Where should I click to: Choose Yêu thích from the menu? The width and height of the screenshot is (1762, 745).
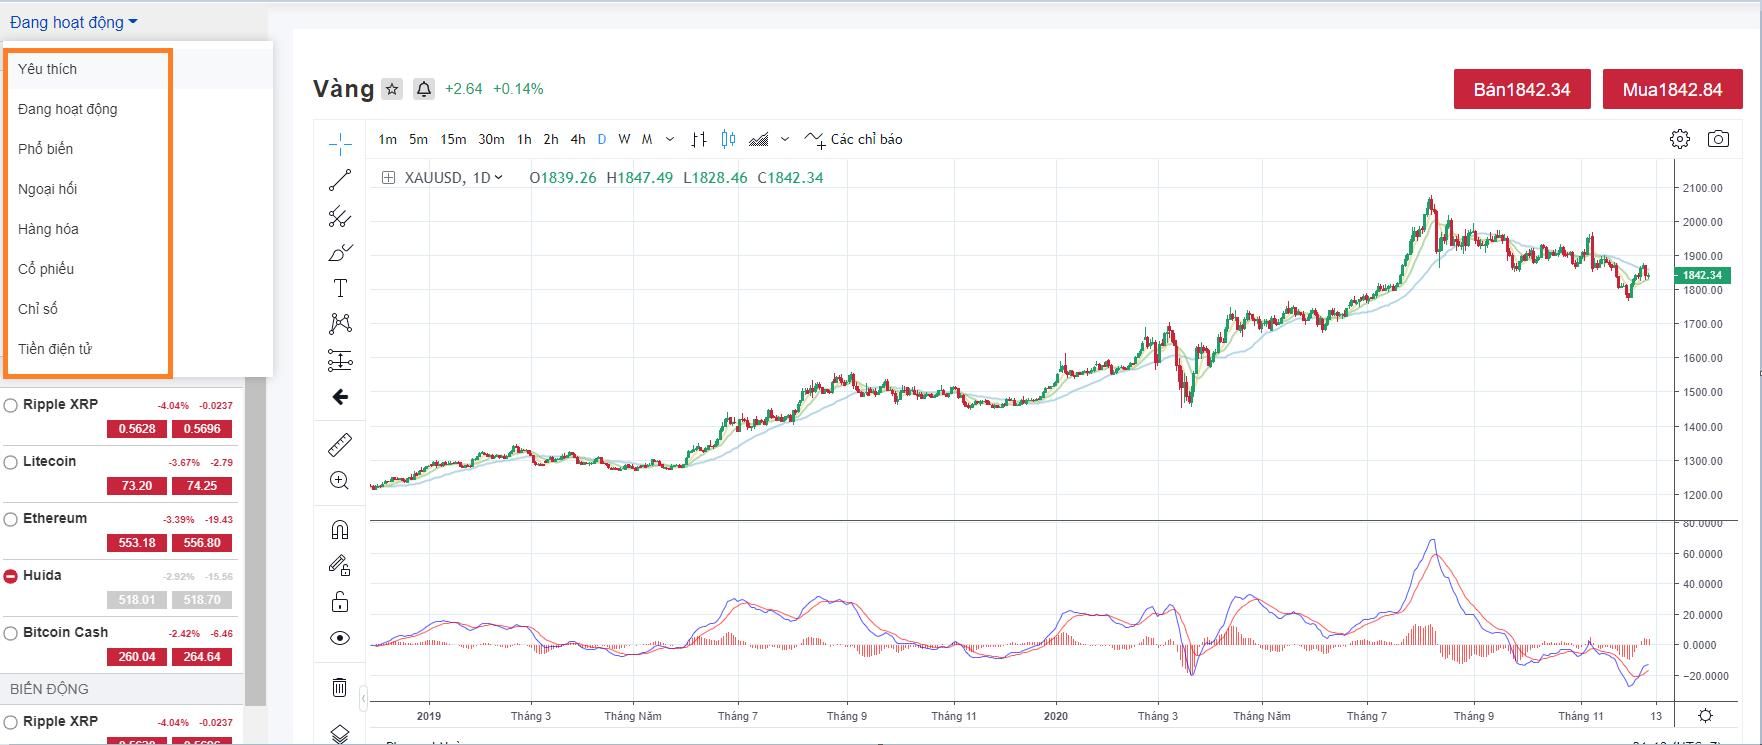coord(138,69)
